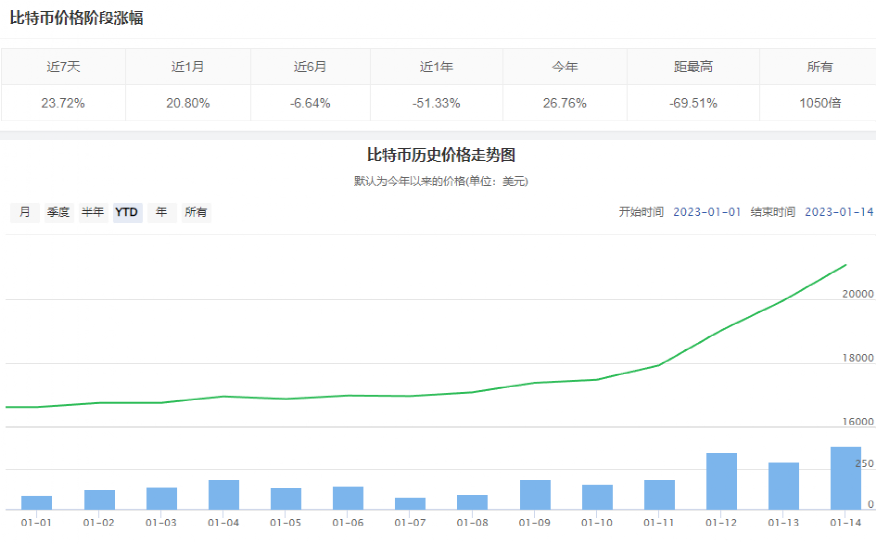Click the 01-12 volume bar
876x545 pixels.
(721, 481)
